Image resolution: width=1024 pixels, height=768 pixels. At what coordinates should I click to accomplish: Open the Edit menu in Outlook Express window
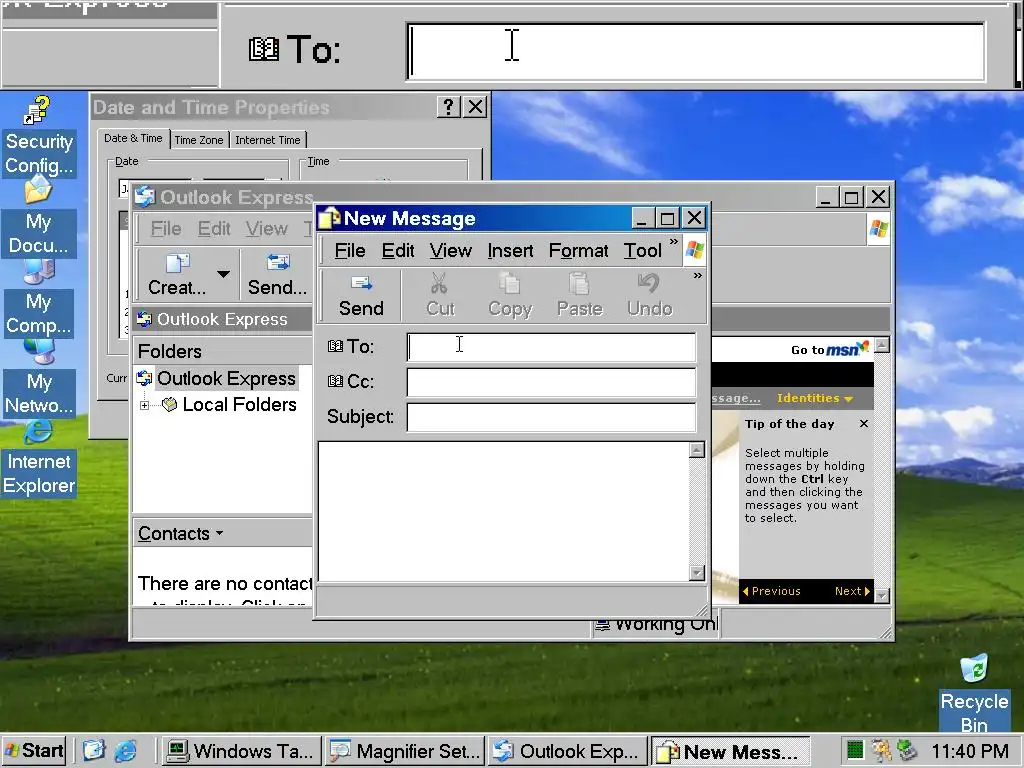point(214,229)
